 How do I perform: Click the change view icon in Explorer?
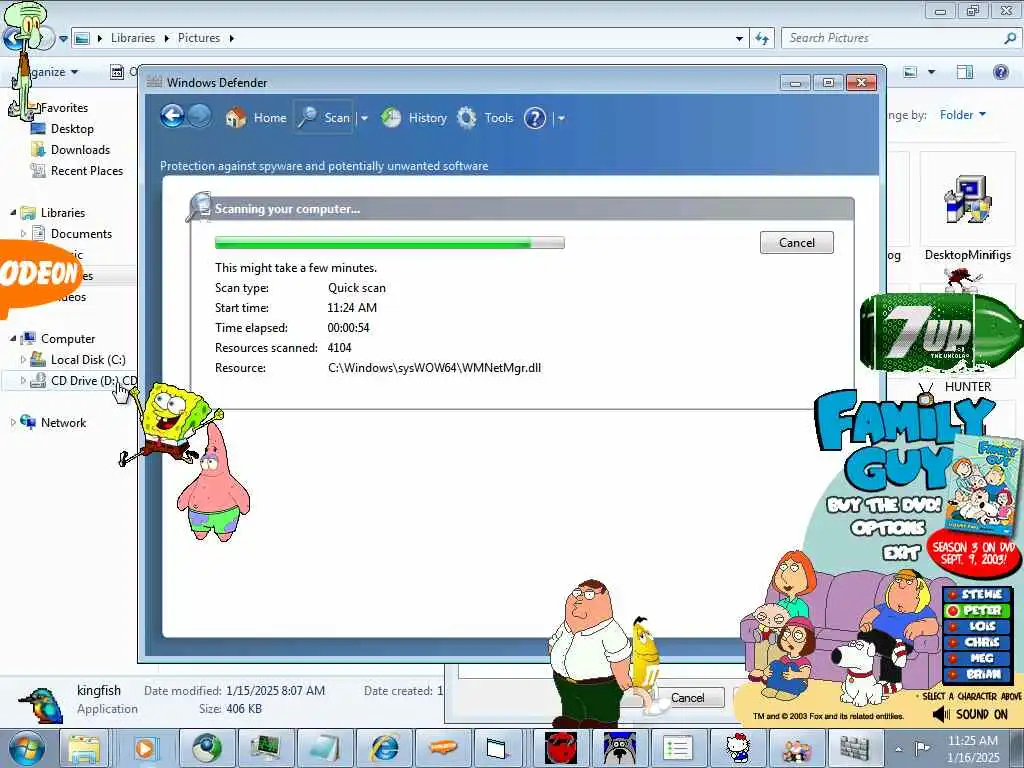coord(910,72)
